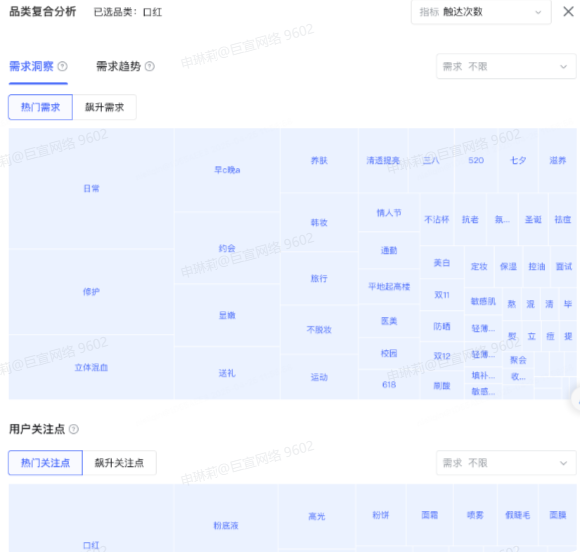
Task: Open the 需求 不限 dropdown beside 需求趋势
Action: [506, 67]
